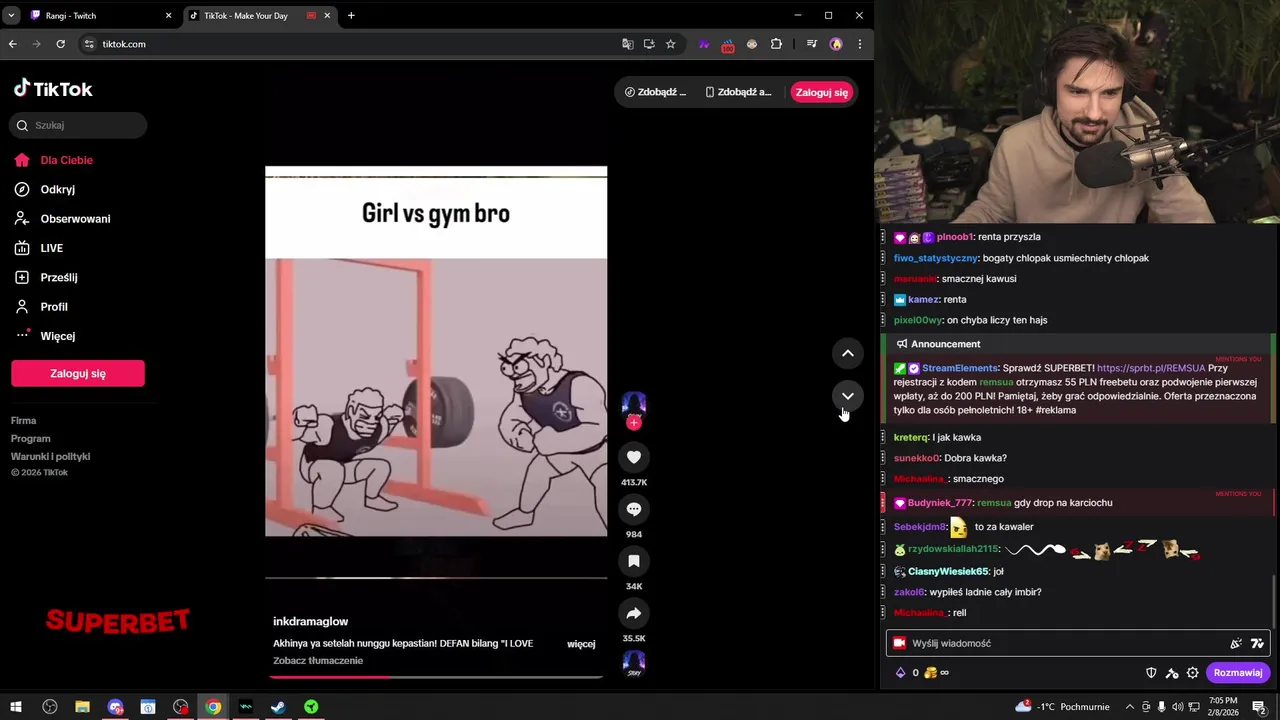Focus the Szukaj search field
Image resolution: width=1280 pixels, height=720 pixels.
pos(79,125)
